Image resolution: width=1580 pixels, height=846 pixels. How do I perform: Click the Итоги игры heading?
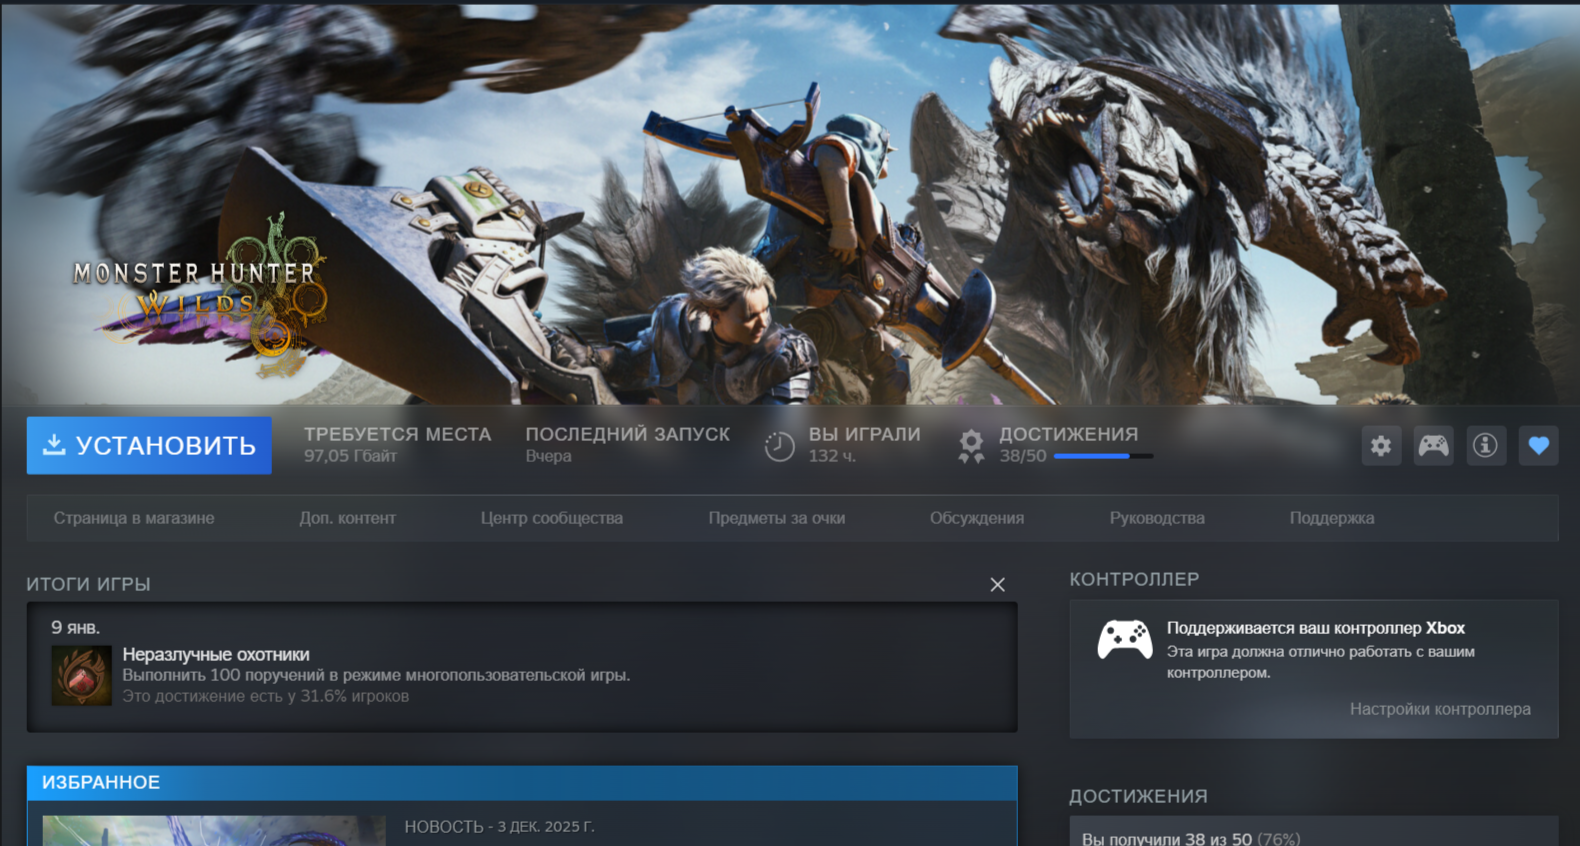coord(89,584)
